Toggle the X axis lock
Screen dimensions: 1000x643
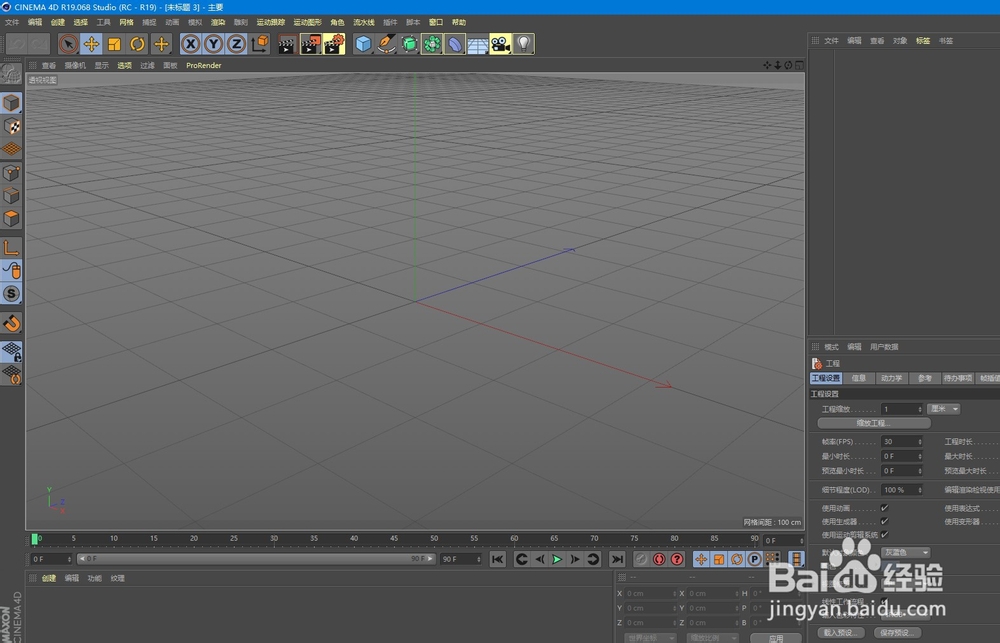[190, 44]
